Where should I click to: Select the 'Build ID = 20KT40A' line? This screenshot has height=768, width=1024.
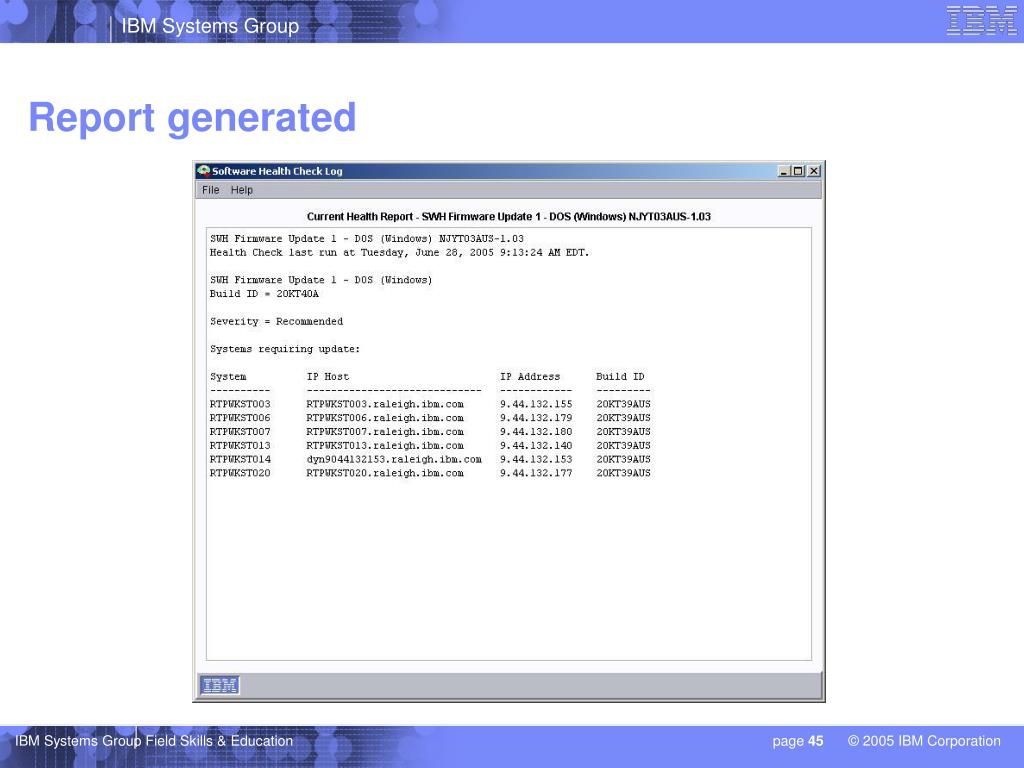click(264, 294)
